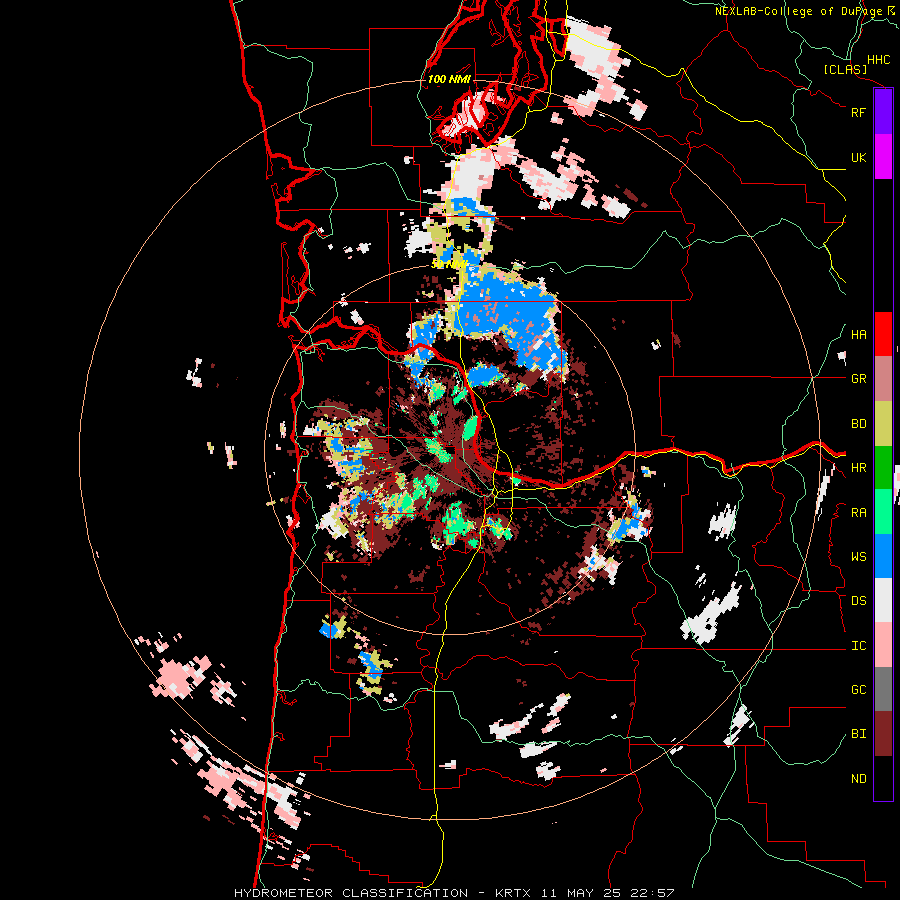This screenshot has height=900, width=900.
Task: Click the pink IC legend swatch
Action: click(x=883, y=645)
